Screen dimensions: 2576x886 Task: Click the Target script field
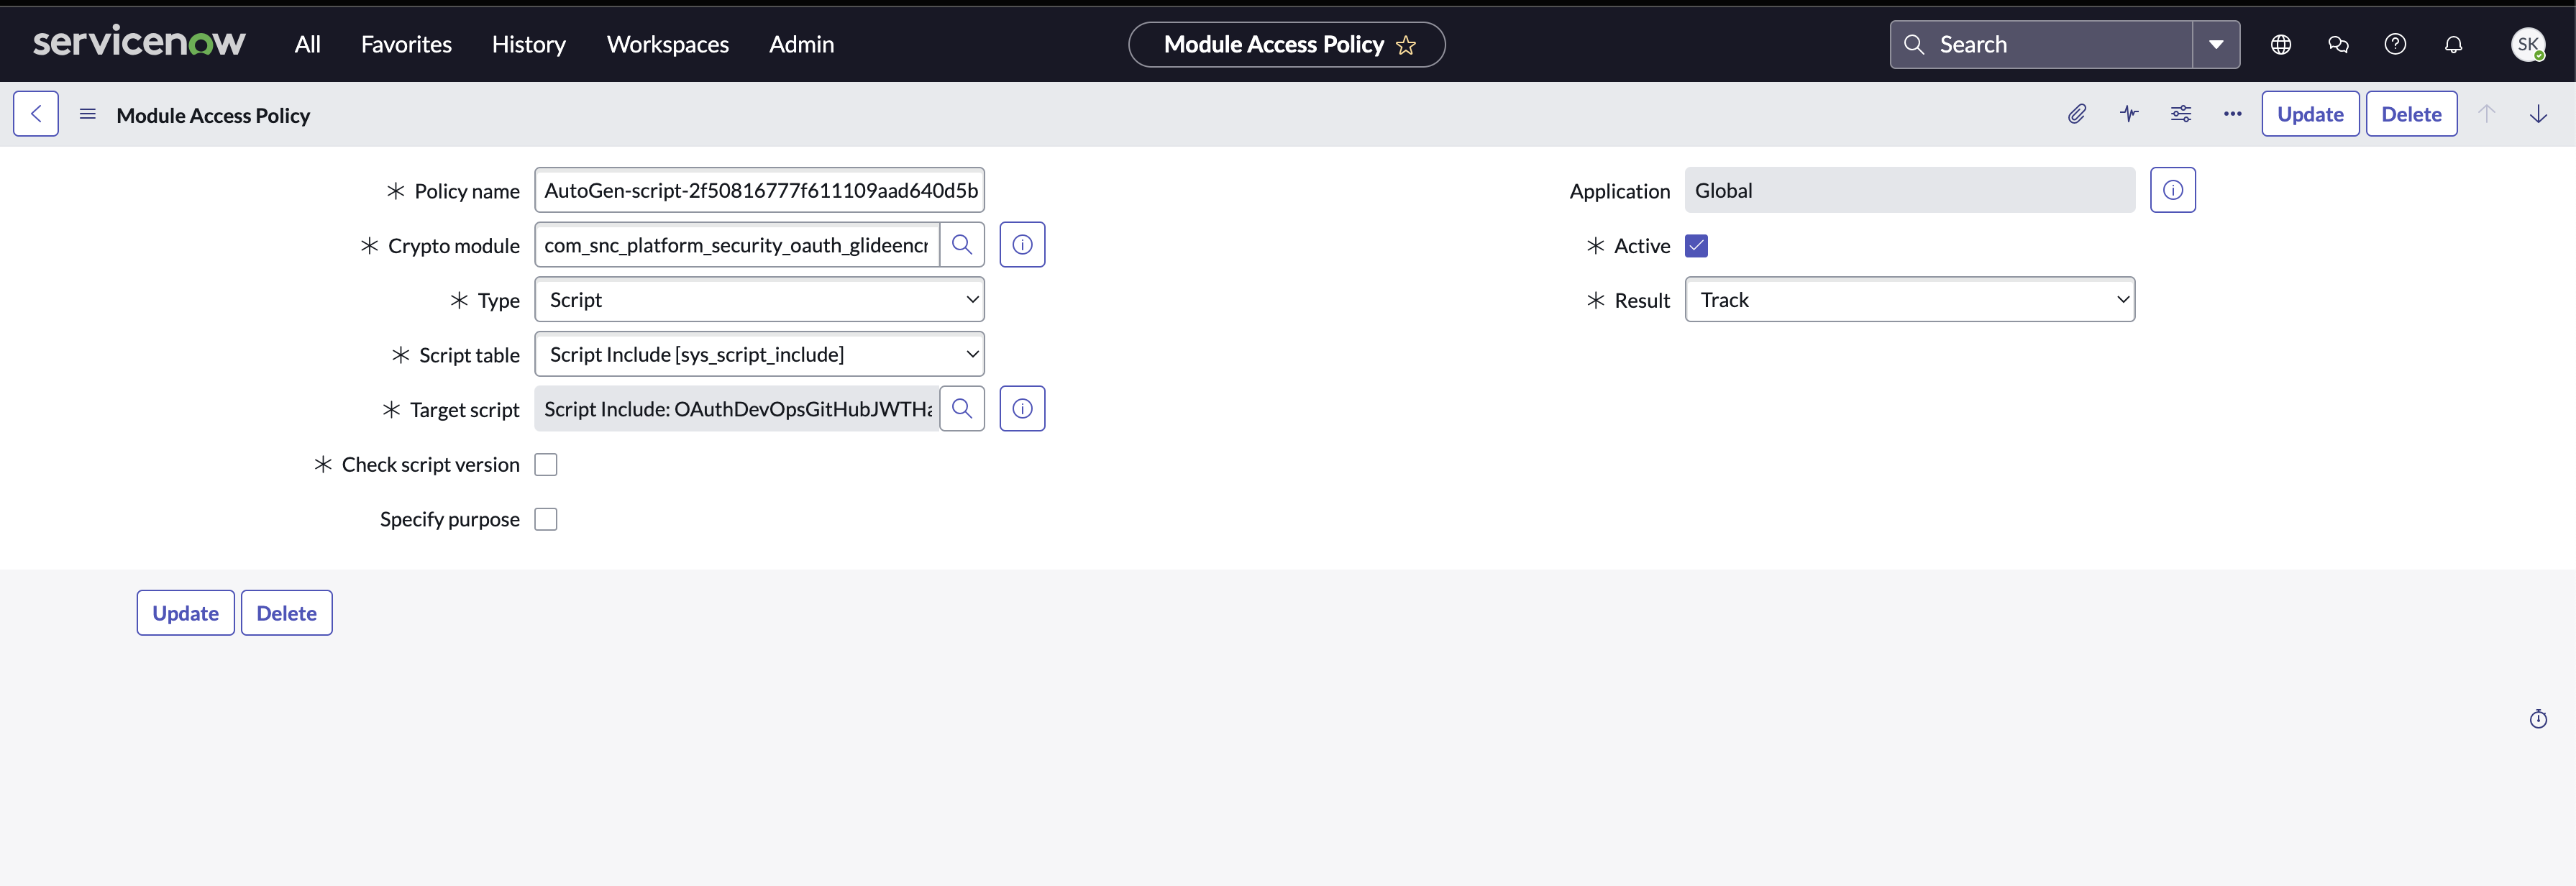(737, 409)
